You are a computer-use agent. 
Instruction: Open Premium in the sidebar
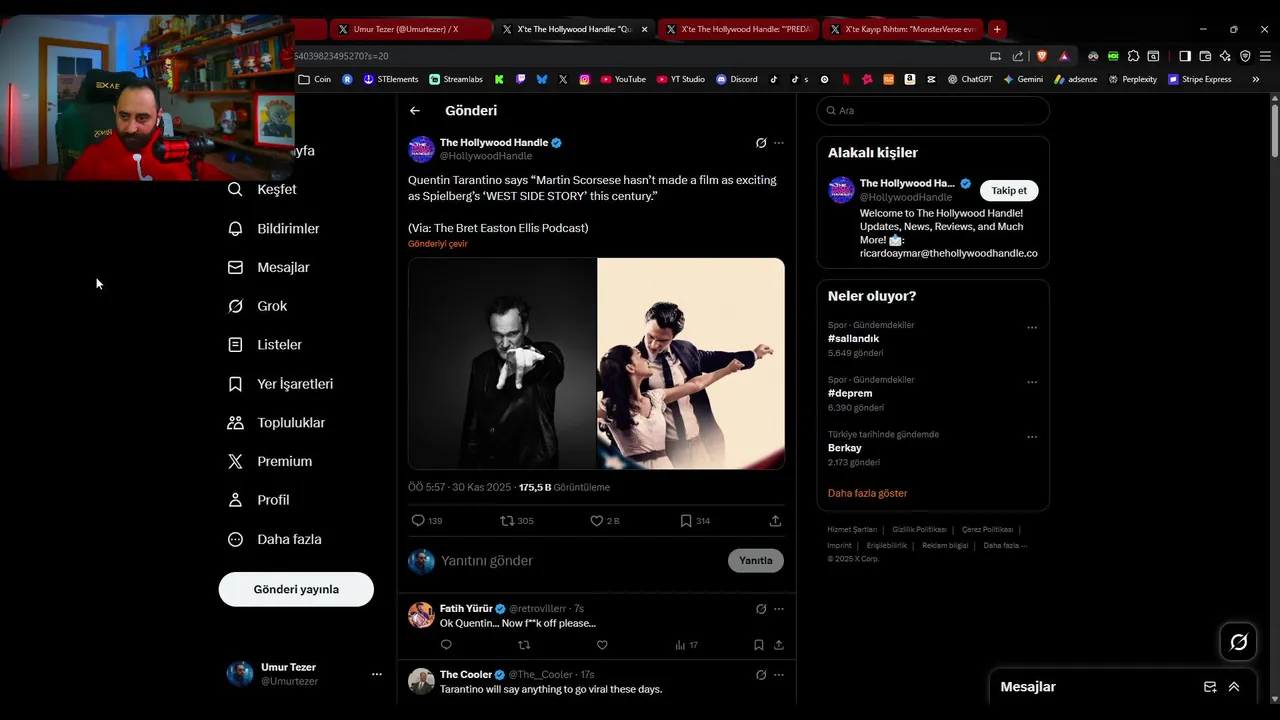pyautogui.click(x=270, y=461)
